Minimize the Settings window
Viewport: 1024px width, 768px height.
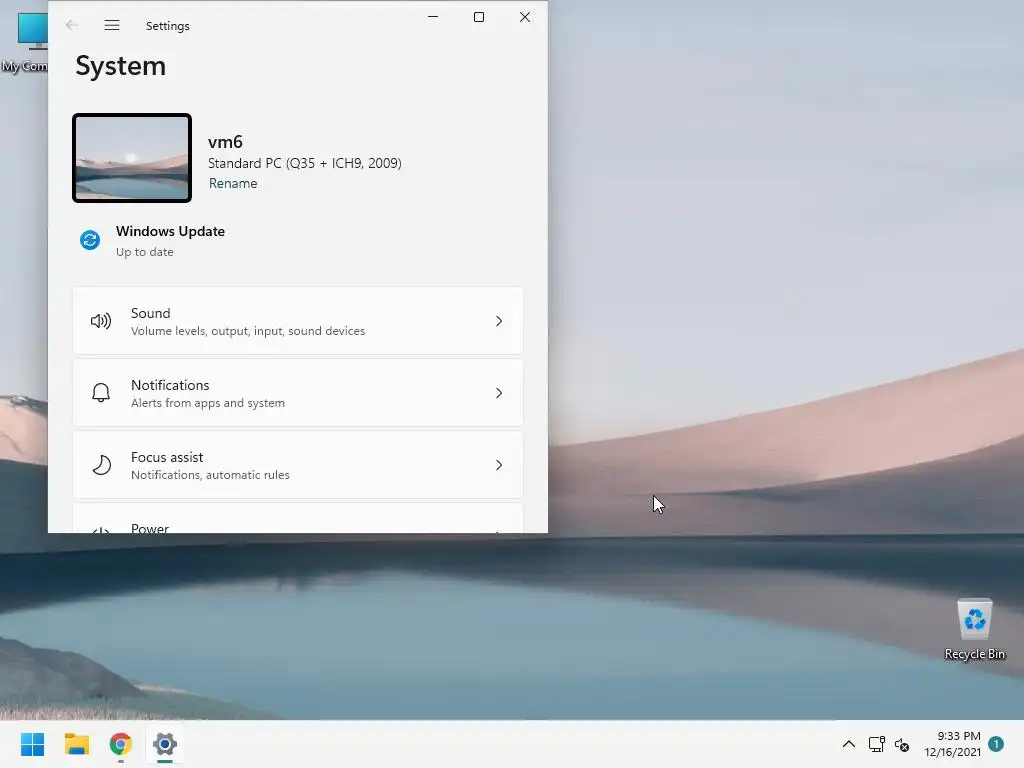pyautogui.click(x=433, y=17)
